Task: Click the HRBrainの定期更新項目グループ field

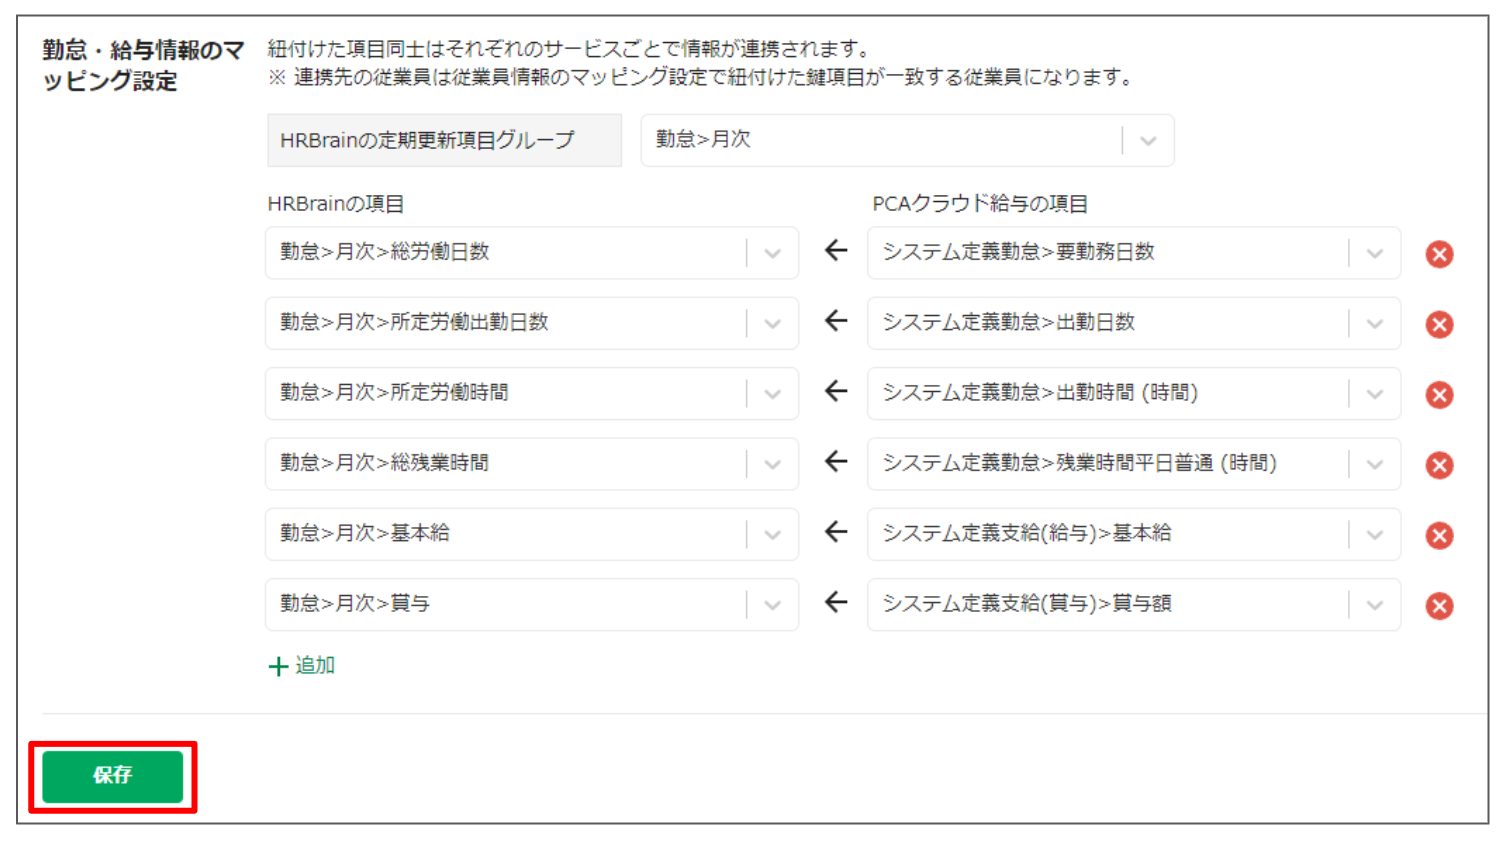Action: pyautogui.click(x=444, y=140)
